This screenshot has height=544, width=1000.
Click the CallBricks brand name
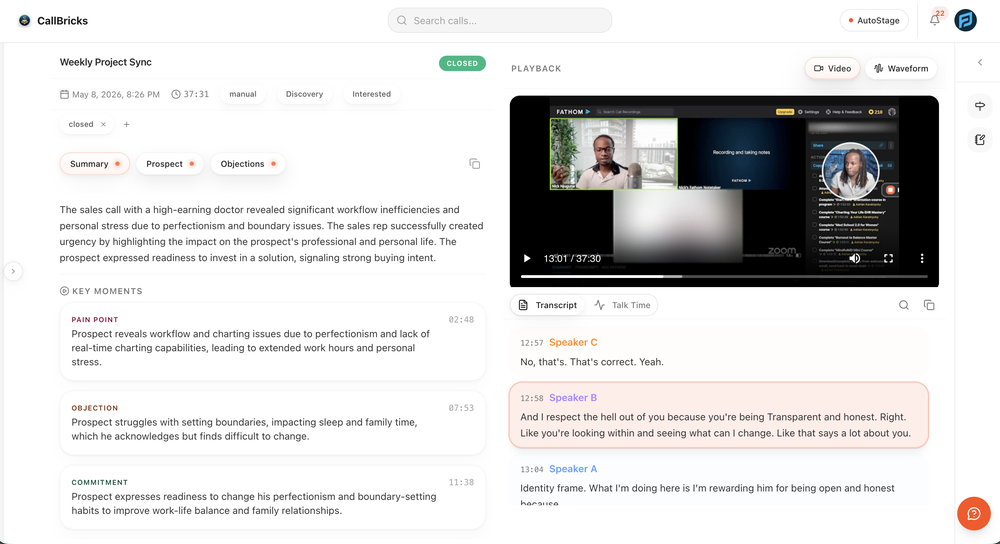(62, 20)
